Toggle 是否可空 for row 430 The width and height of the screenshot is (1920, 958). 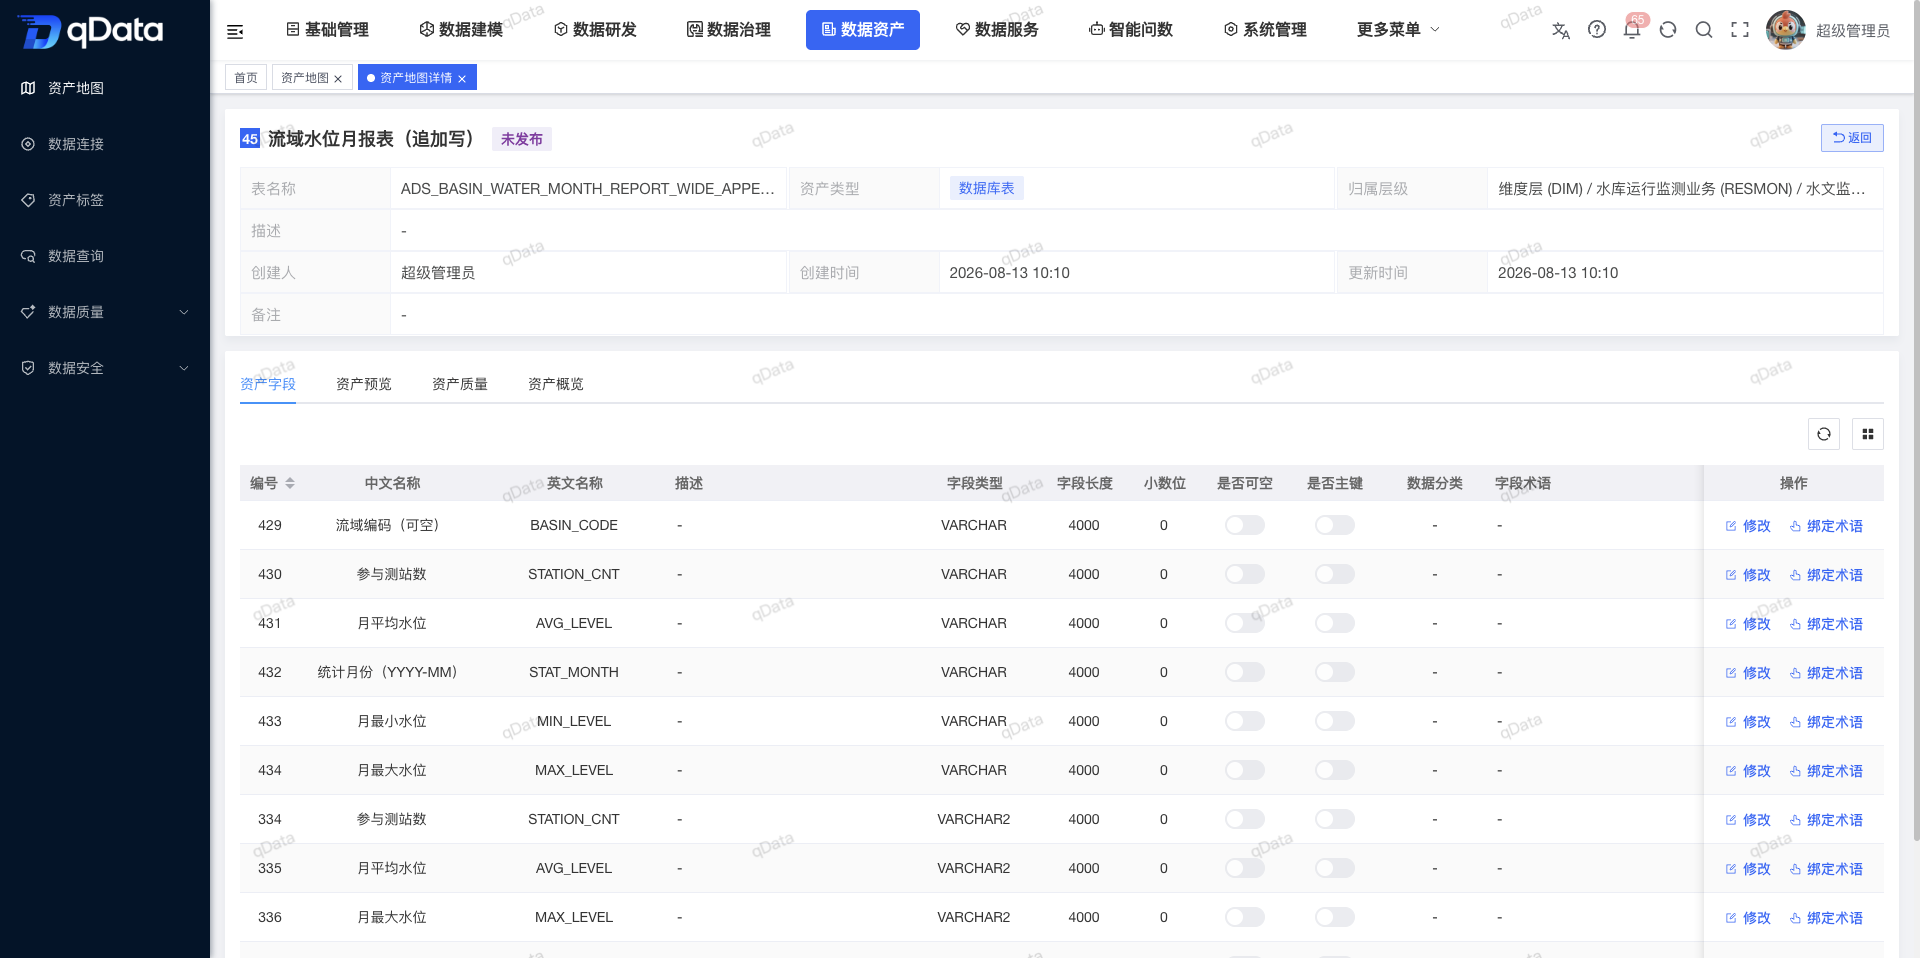(1245, 574)
